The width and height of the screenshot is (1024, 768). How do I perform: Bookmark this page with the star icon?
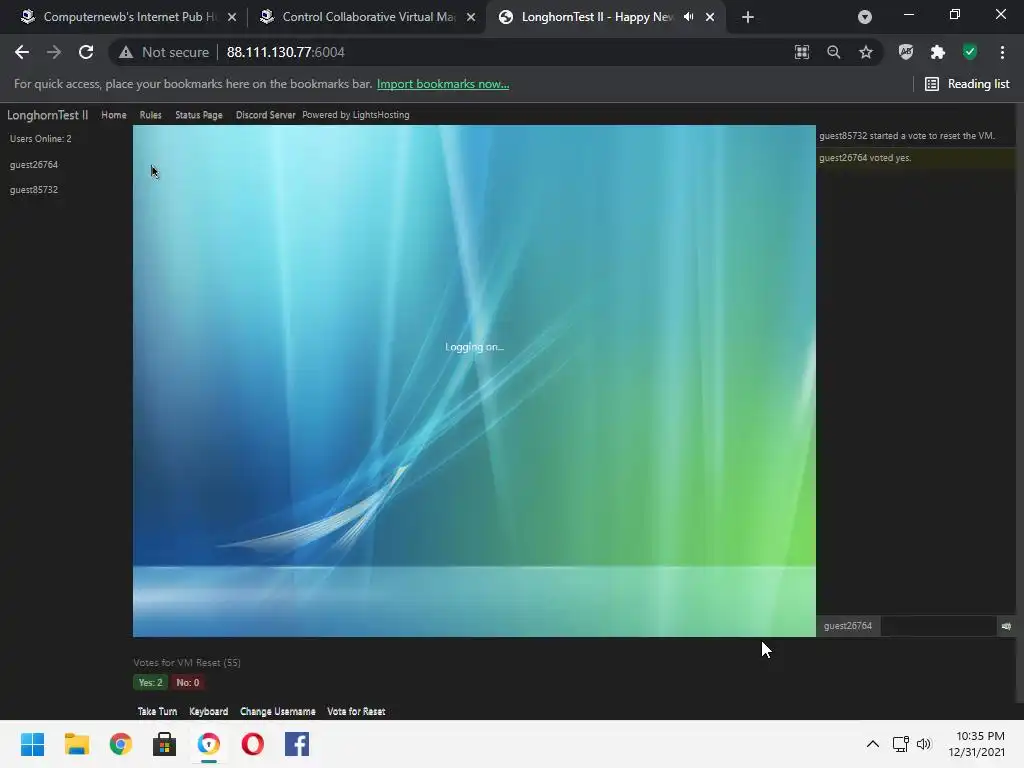[866, 52]
